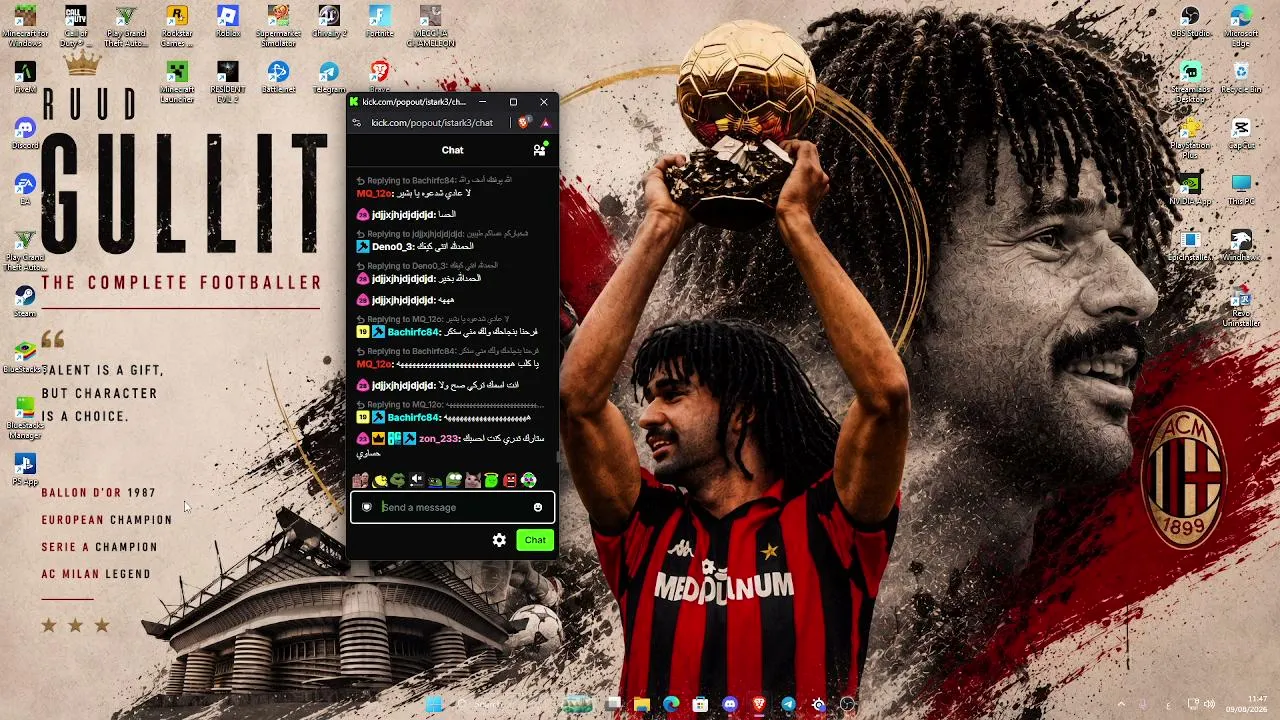The width and height of the screenshot is (1280, 720).
Task: Insert the red angry face emote
Action: [x=510, y=481]
